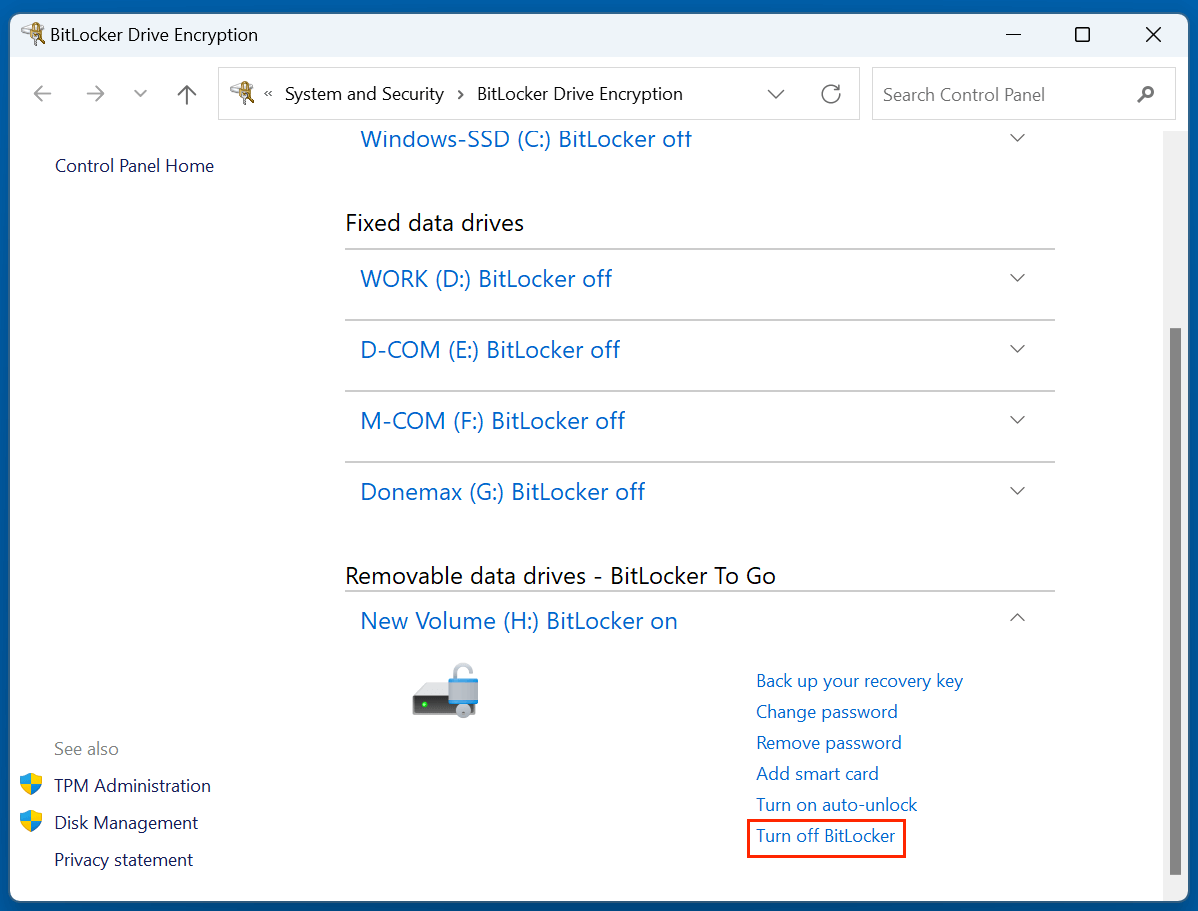Click the Forward navigation arrow
Screen dimensions: 1198x911
[95, 93]
